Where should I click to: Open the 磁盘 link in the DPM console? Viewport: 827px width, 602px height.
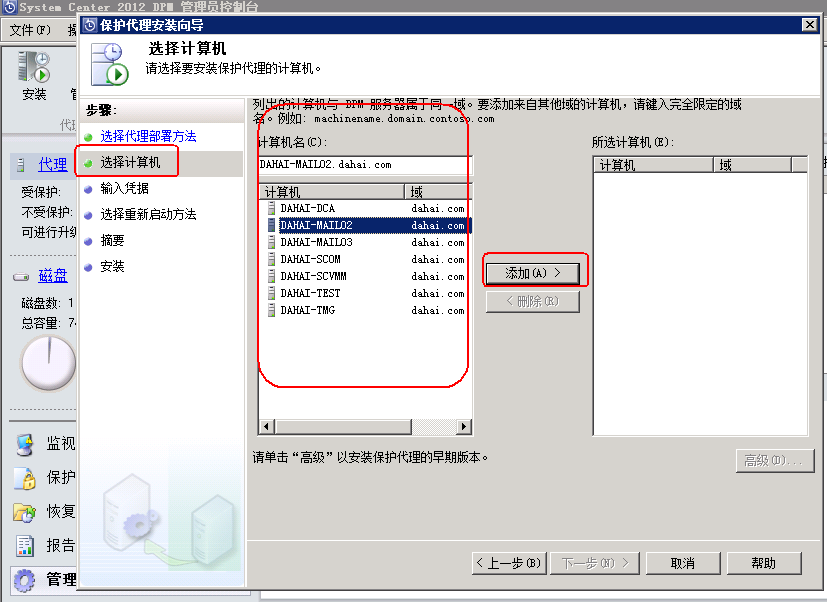click(53, 275)
